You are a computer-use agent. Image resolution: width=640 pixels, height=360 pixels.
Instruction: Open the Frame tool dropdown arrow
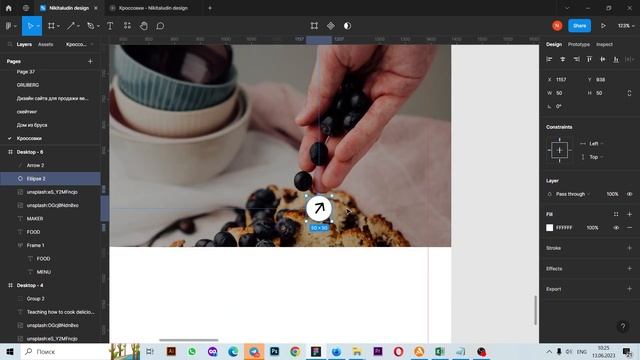point(59,26)
